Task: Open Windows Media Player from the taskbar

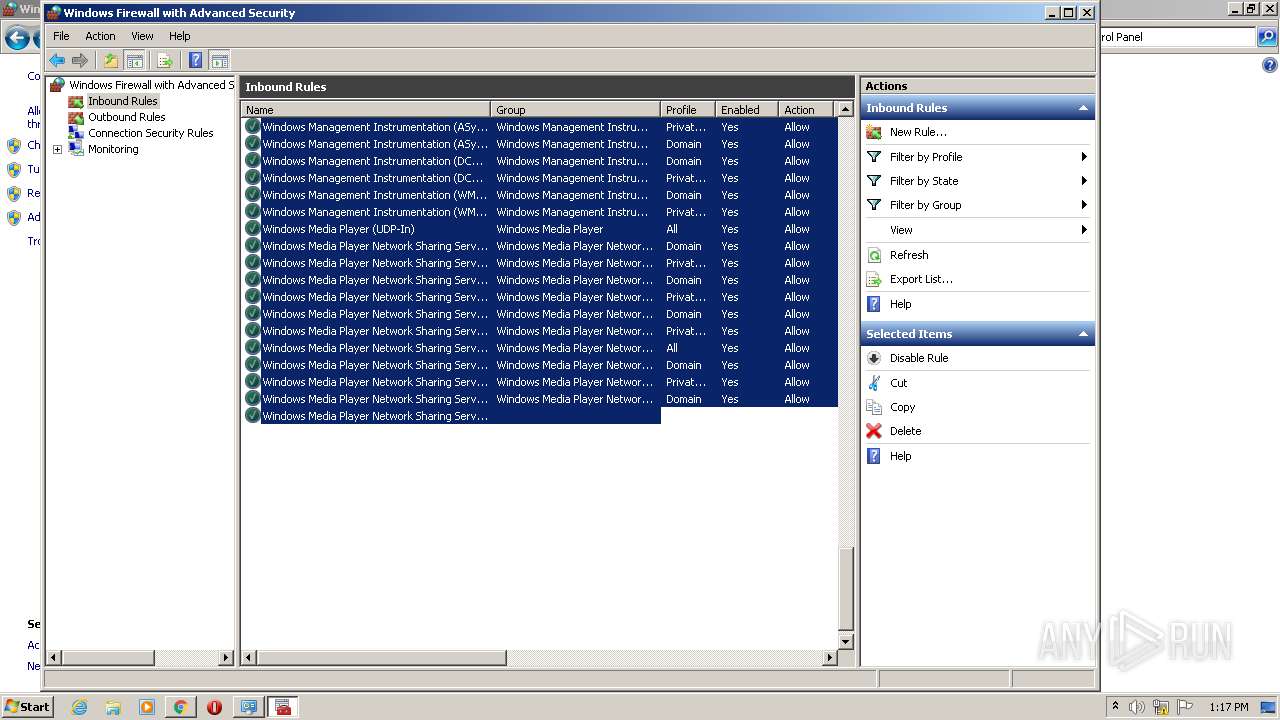Action: [147, 707]
